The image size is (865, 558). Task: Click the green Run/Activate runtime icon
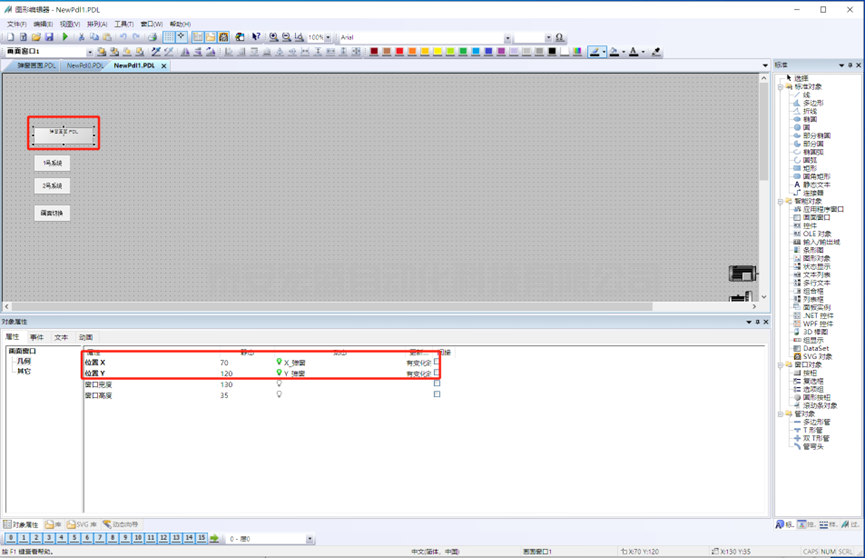(66, 37)
